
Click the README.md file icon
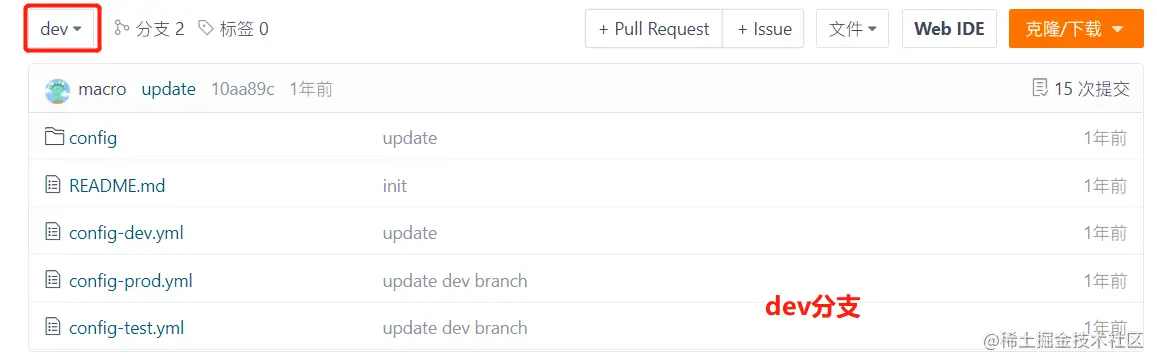pyautogui.click(x=53, y=185)
